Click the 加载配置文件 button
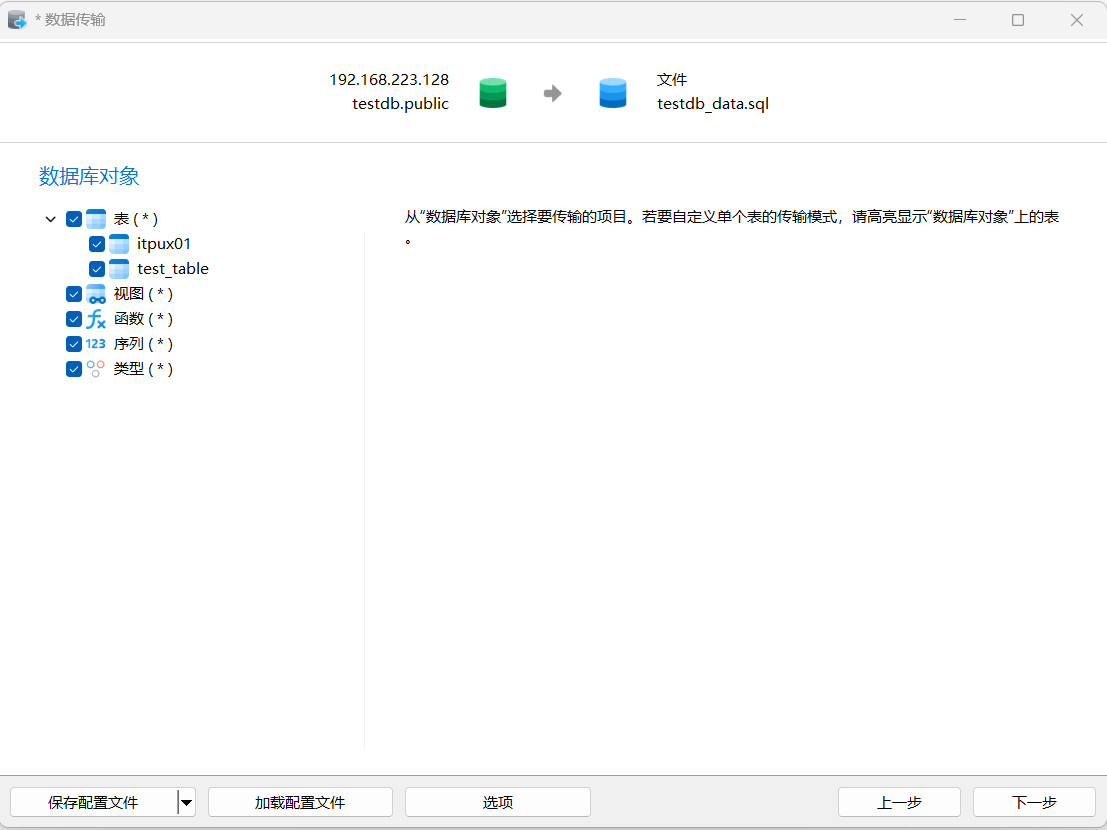 (x=300, y=802)
